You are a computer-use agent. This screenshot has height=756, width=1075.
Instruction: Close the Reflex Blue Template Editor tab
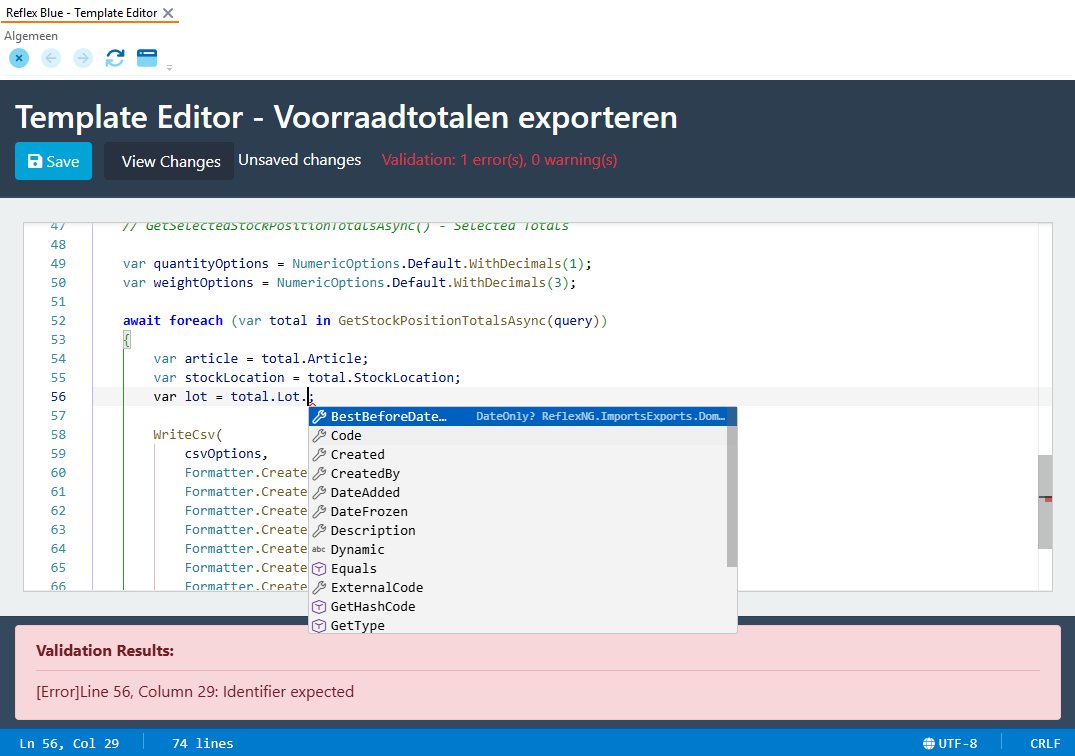point(168,13)
